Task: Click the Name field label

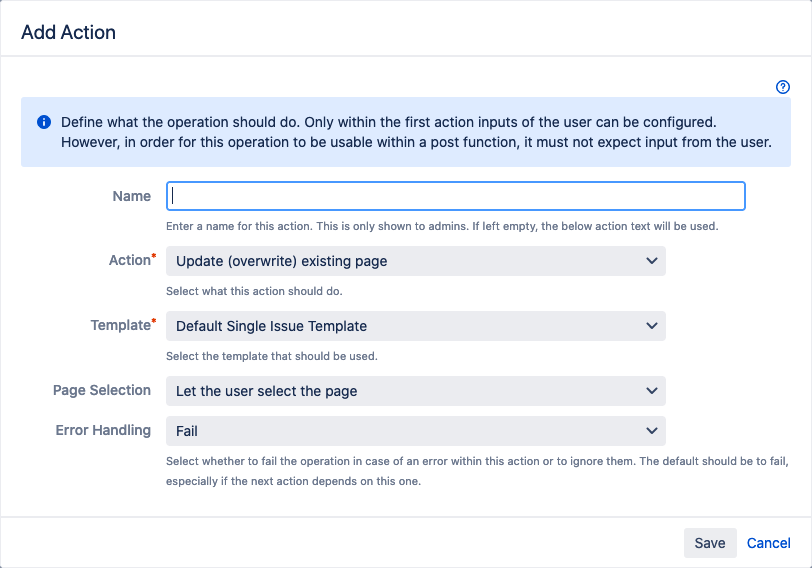Action: [132, 196]
